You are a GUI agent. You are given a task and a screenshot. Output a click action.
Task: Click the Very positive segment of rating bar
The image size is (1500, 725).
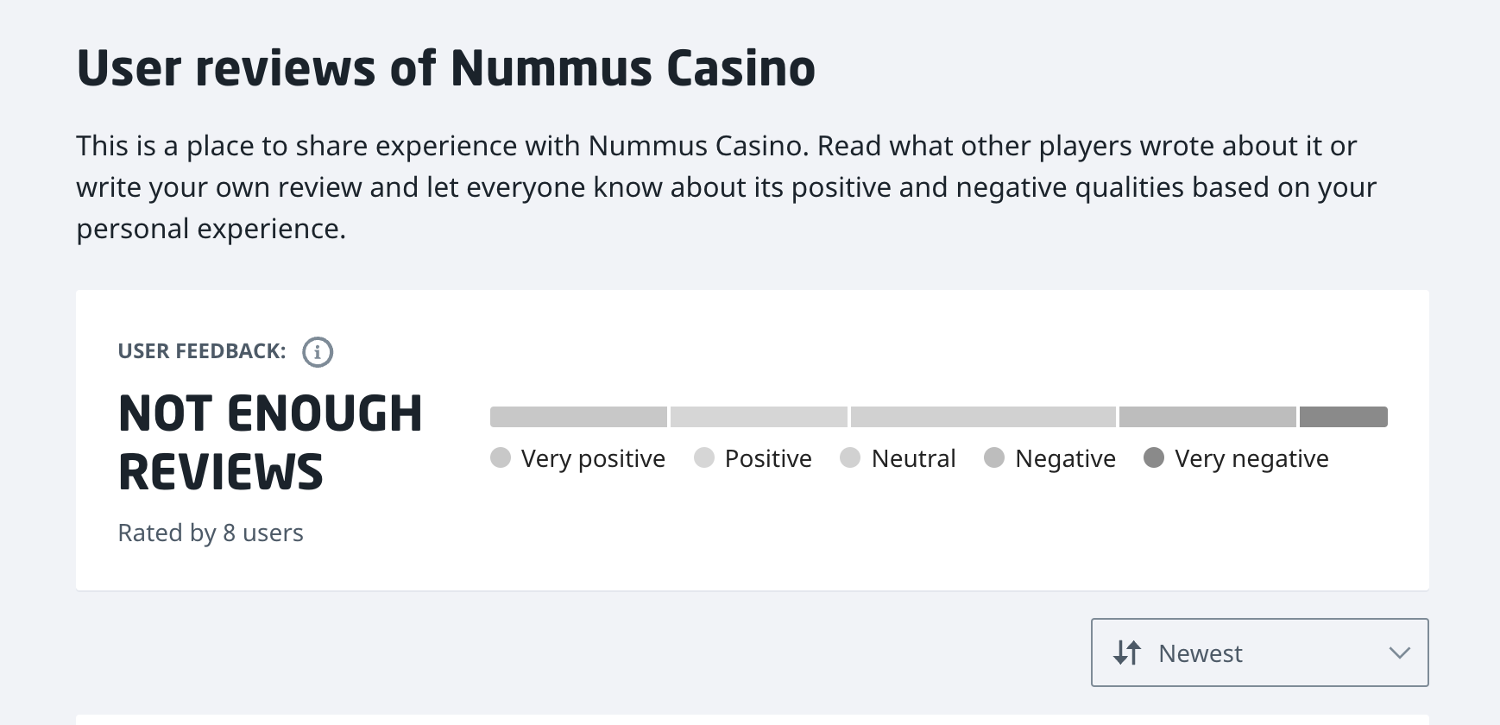tap(578, 417)
